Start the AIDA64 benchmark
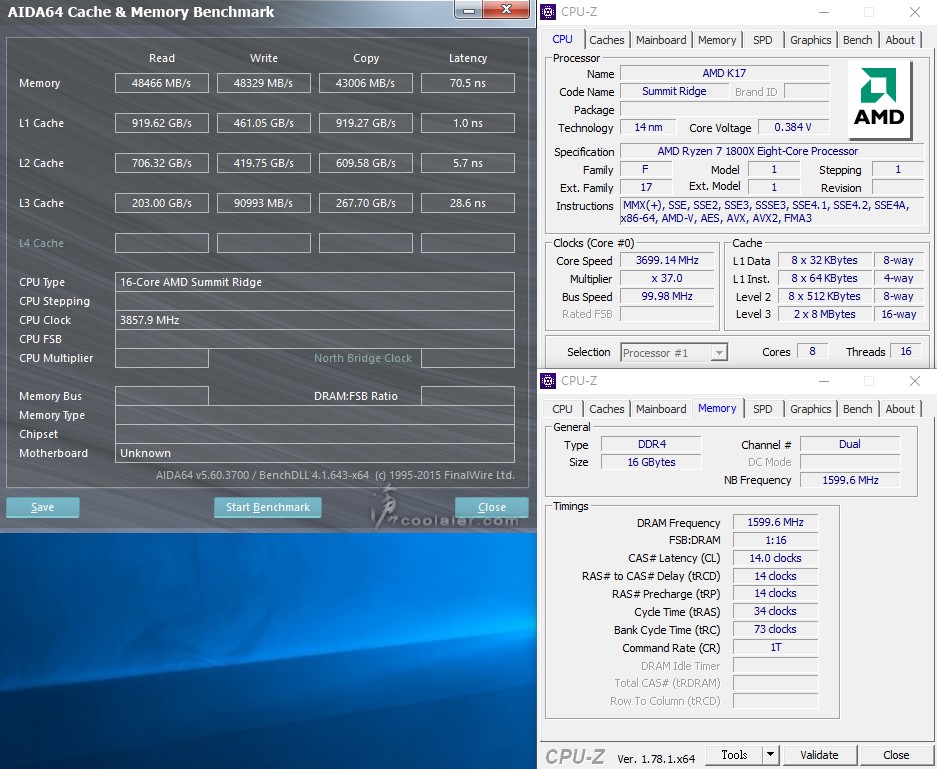Viewport: 937px width, 769px height. tap(268, 507)
